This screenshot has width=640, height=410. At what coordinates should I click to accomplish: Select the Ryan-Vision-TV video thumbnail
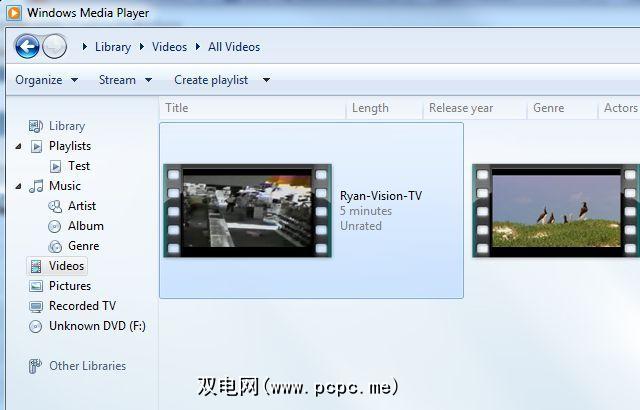(247, 211)
